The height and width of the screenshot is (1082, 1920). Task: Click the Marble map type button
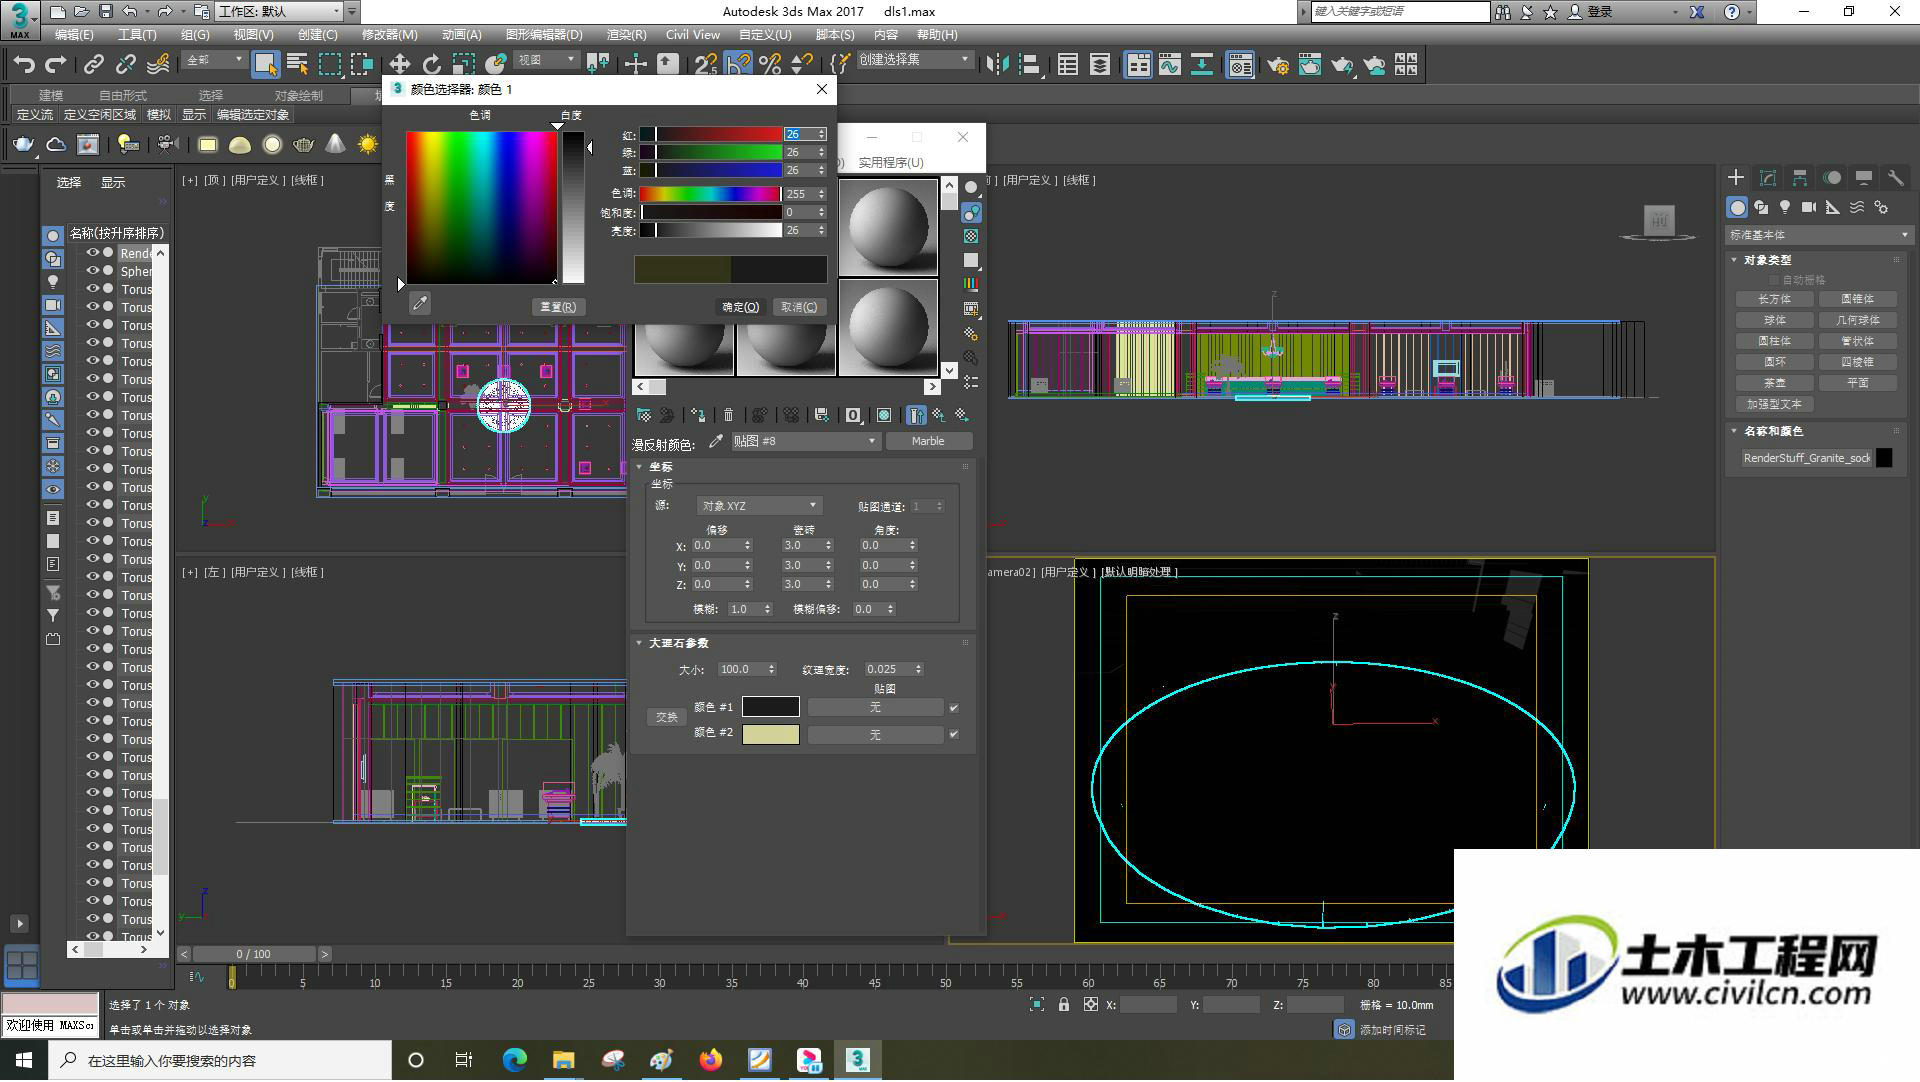pos(928,441)
